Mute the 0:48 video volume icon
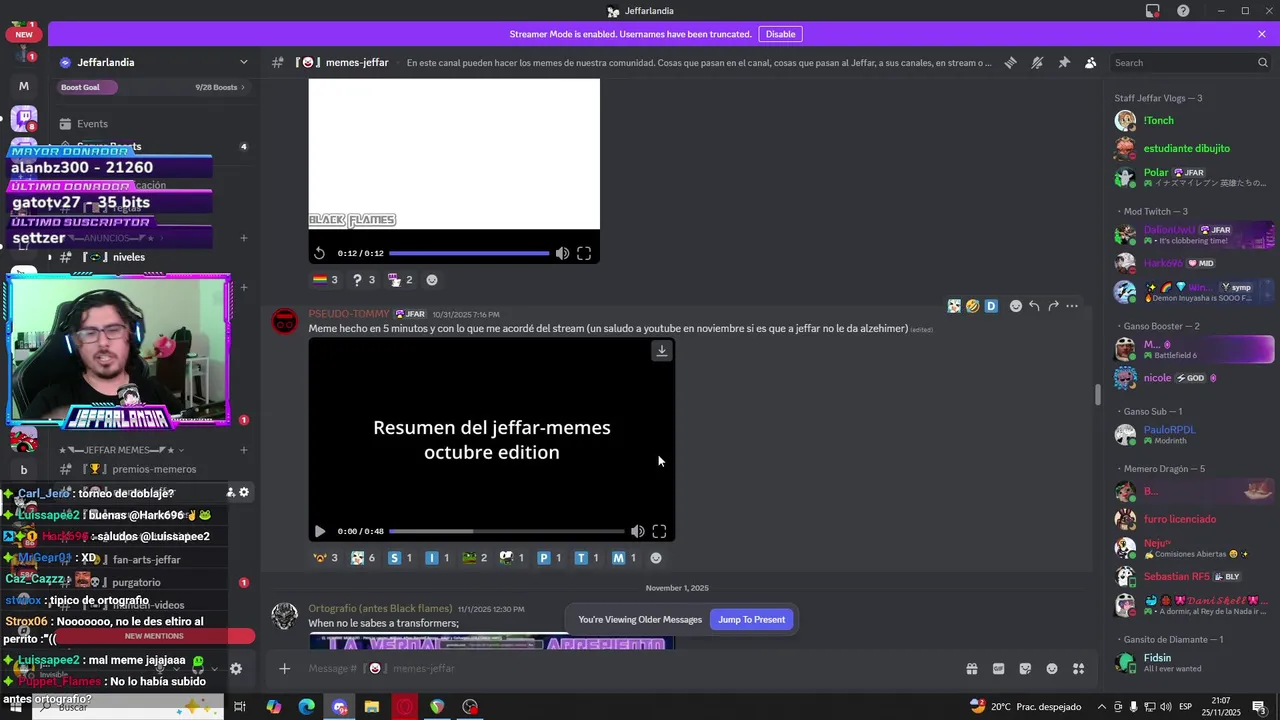 click(x=637, y=532)
